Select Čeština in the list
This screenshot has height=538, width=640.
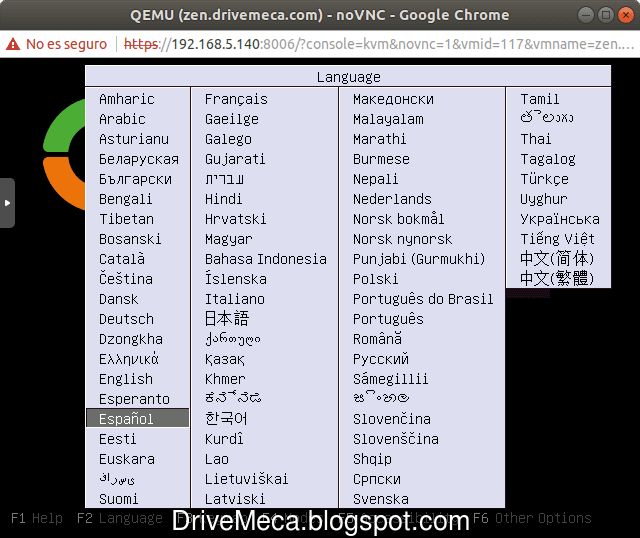[126, 279]
